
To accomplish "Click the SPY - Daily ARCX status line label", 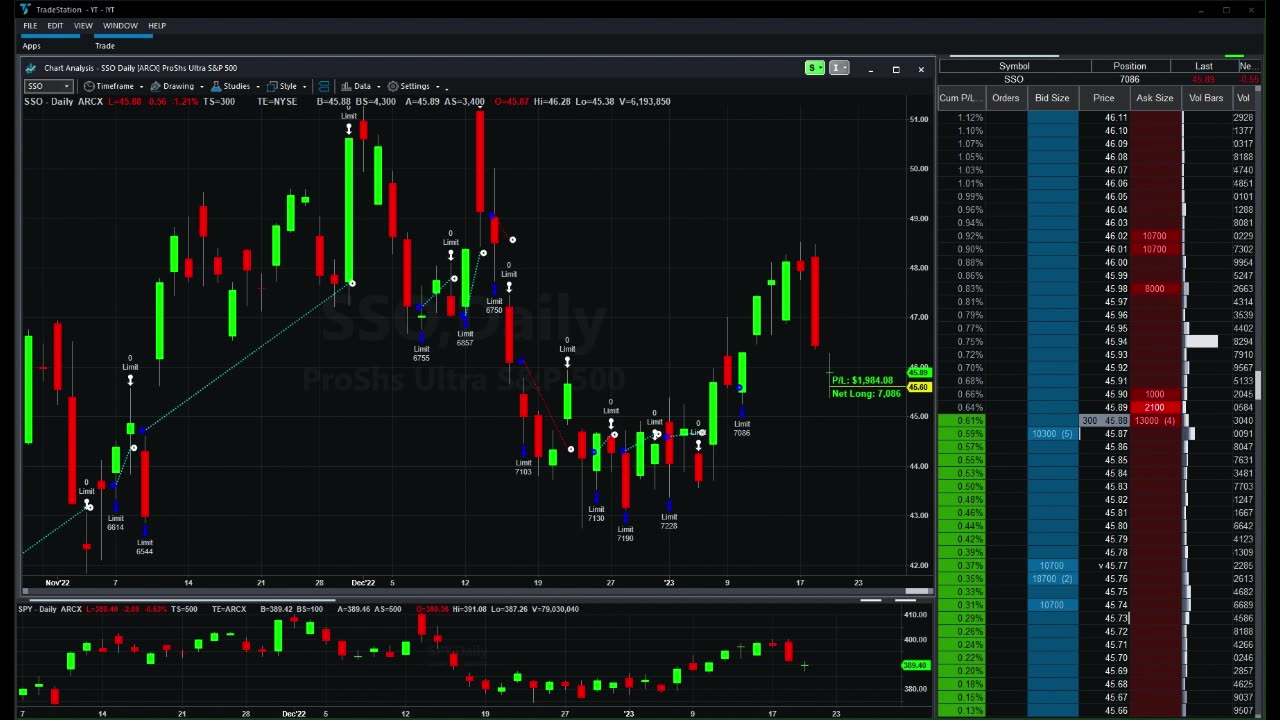I will (50, 609).
